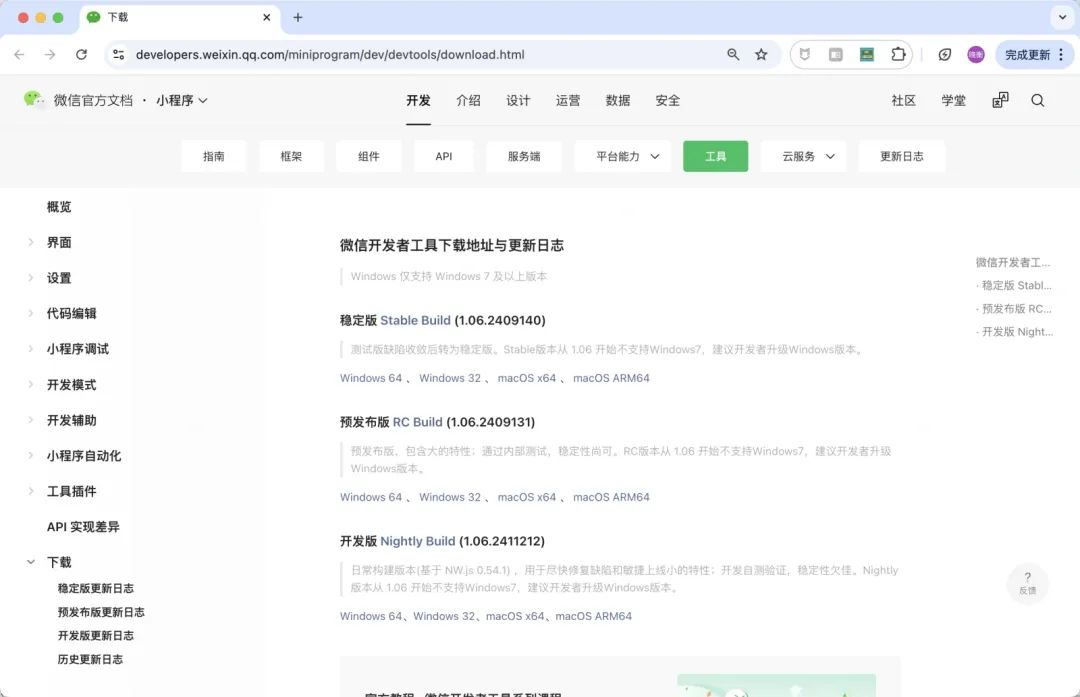Screen dimensions: 1080x697
Task: Expand the 代码编辑 sidebar section
Action: (x=31, y=313)
